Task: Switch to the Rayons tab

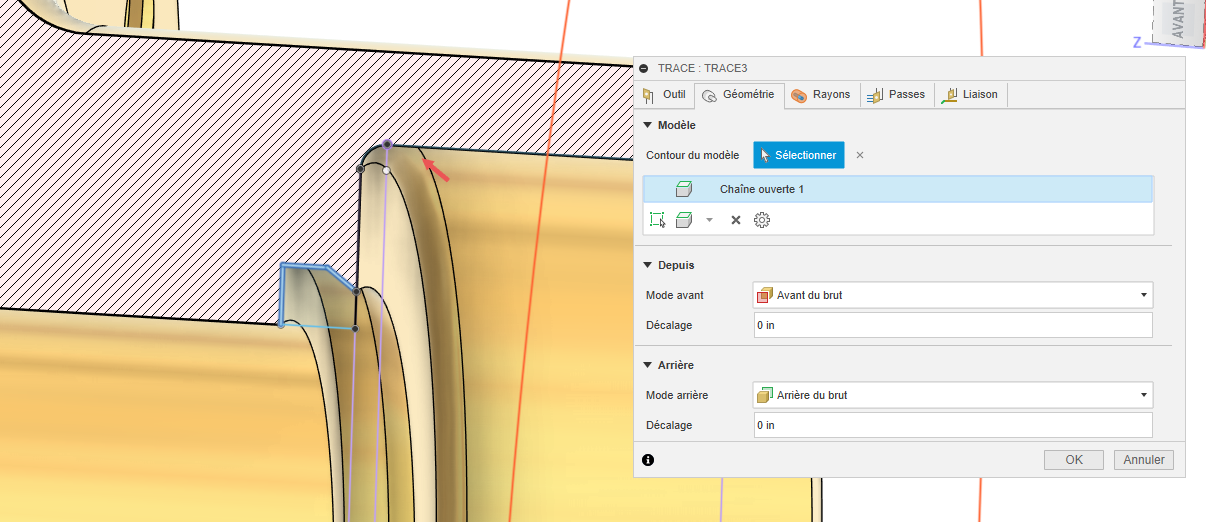Action: pos(820,95)
